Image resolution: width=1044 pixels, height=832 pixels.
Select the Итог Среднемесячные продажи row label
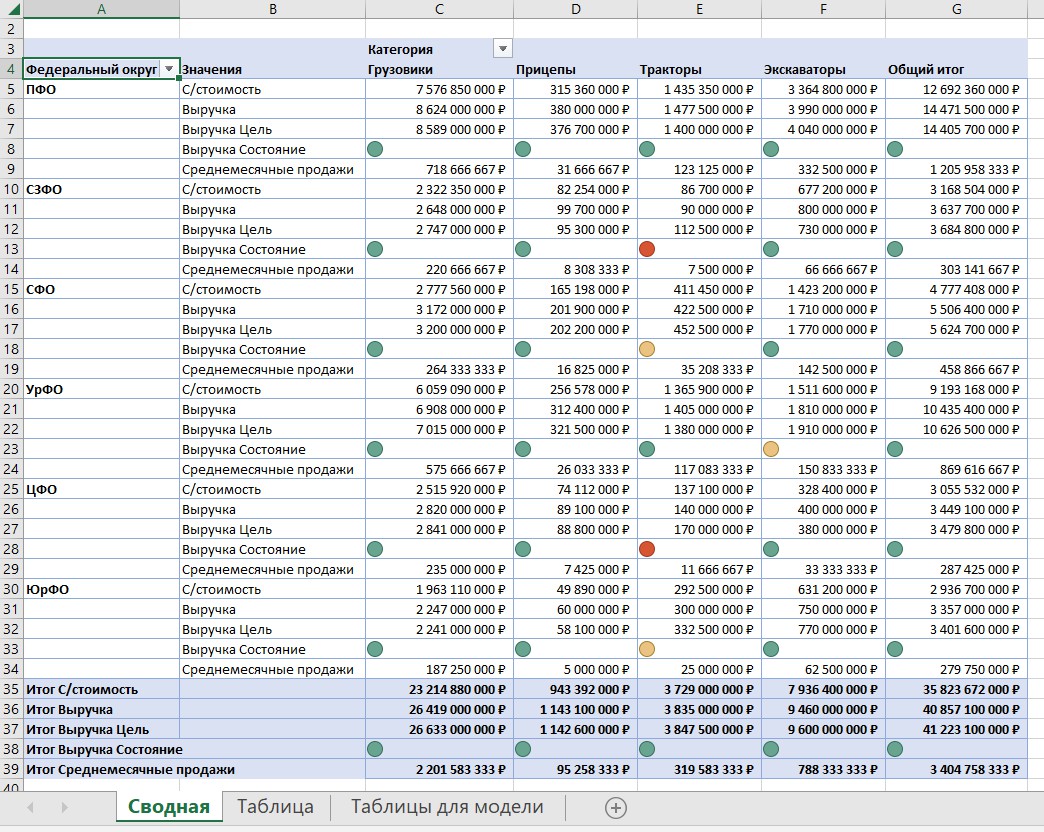(x=130, y=769)
